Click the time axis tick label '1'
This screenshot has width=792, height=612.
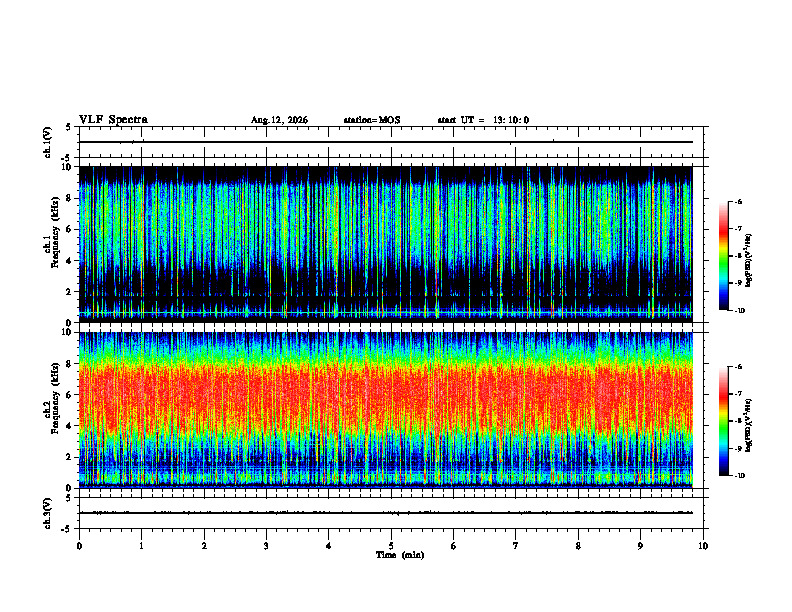(x=141, y=546)
